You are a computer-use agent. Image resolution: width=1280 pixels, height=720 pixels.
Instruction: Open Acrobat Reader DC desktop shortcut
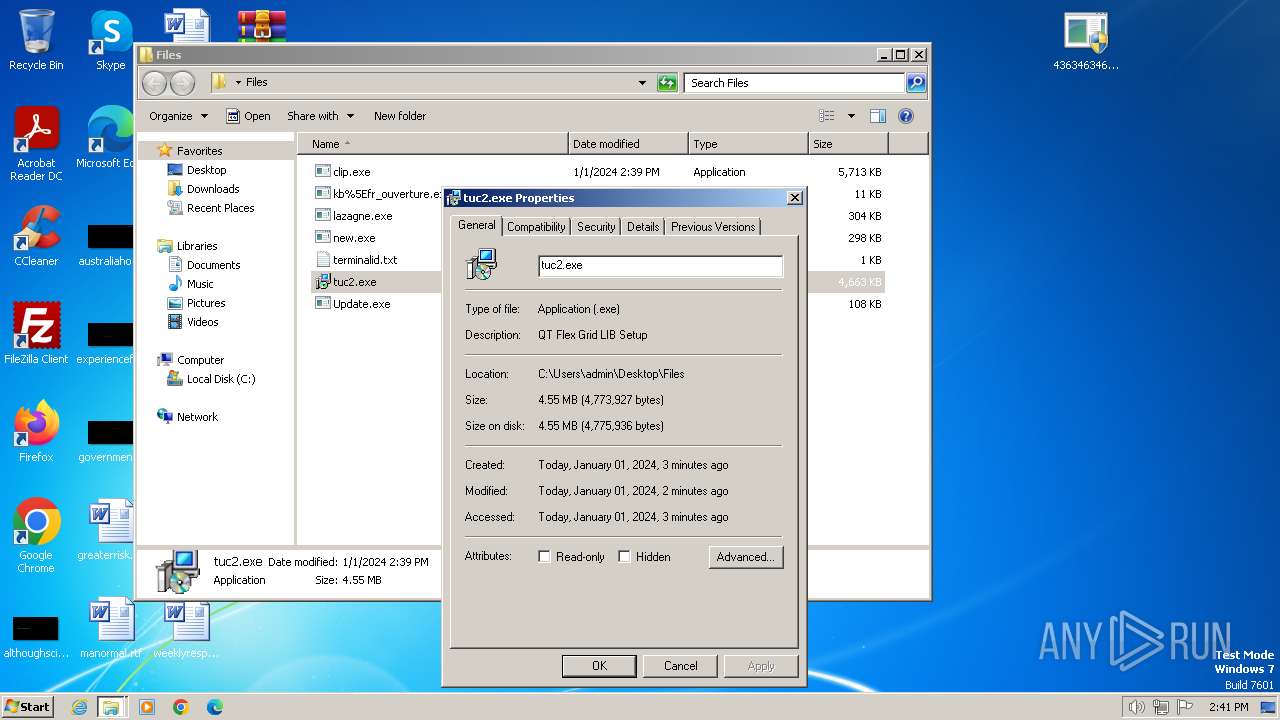pos(36,144)
